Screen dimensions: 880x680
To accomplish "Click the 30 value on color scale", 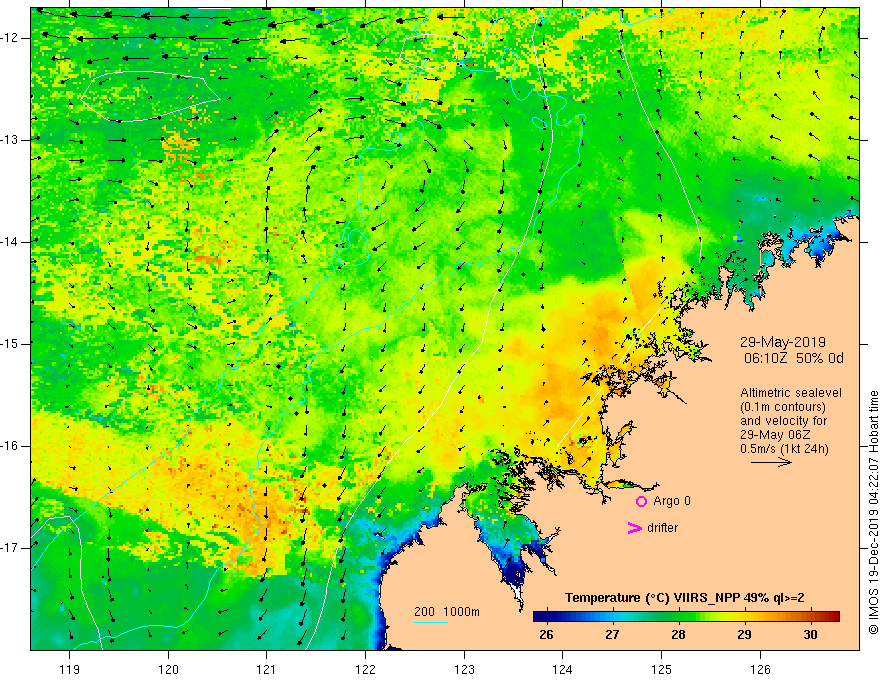I will pos(810,635).
